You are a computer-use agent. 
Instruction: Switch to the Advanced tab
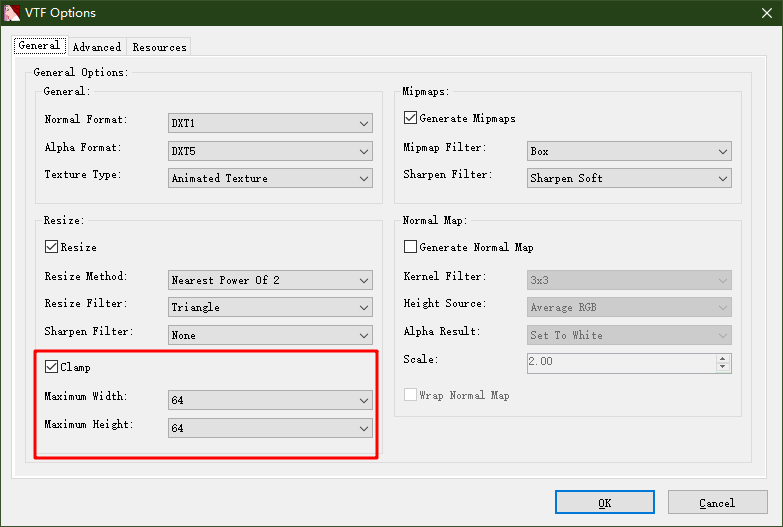click(x=97, y=47)
